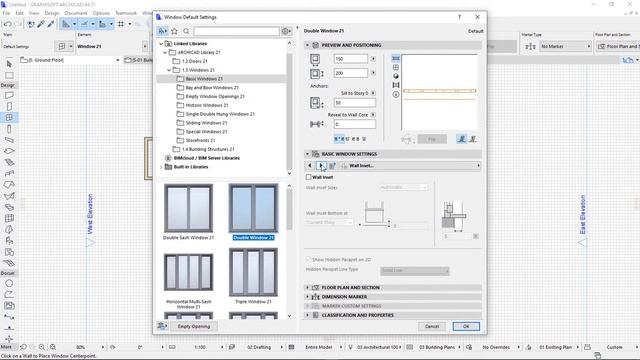The width and height of the screenshot is (640, 360).
Task: Open the Design menu
Action: pyautogui.click(x=52, y=13)
